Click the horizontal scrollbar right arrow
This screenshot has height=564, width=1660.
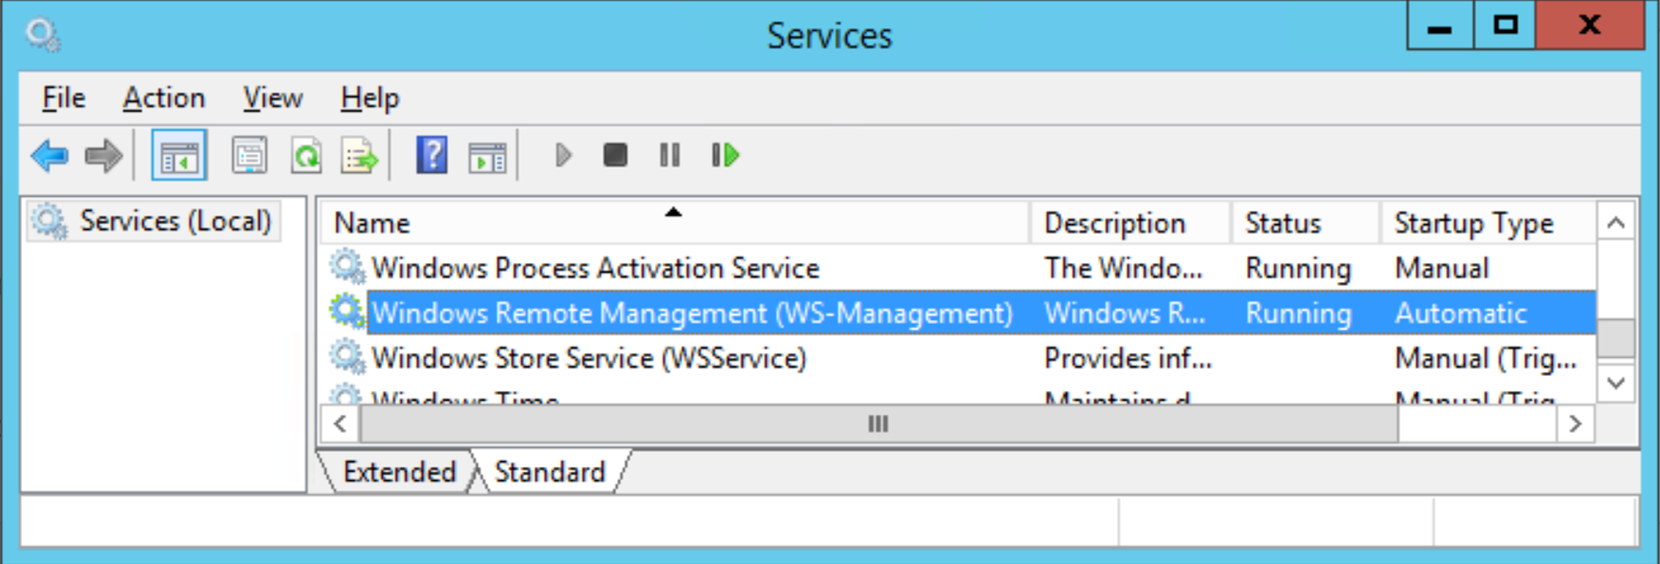[1575, 424]
